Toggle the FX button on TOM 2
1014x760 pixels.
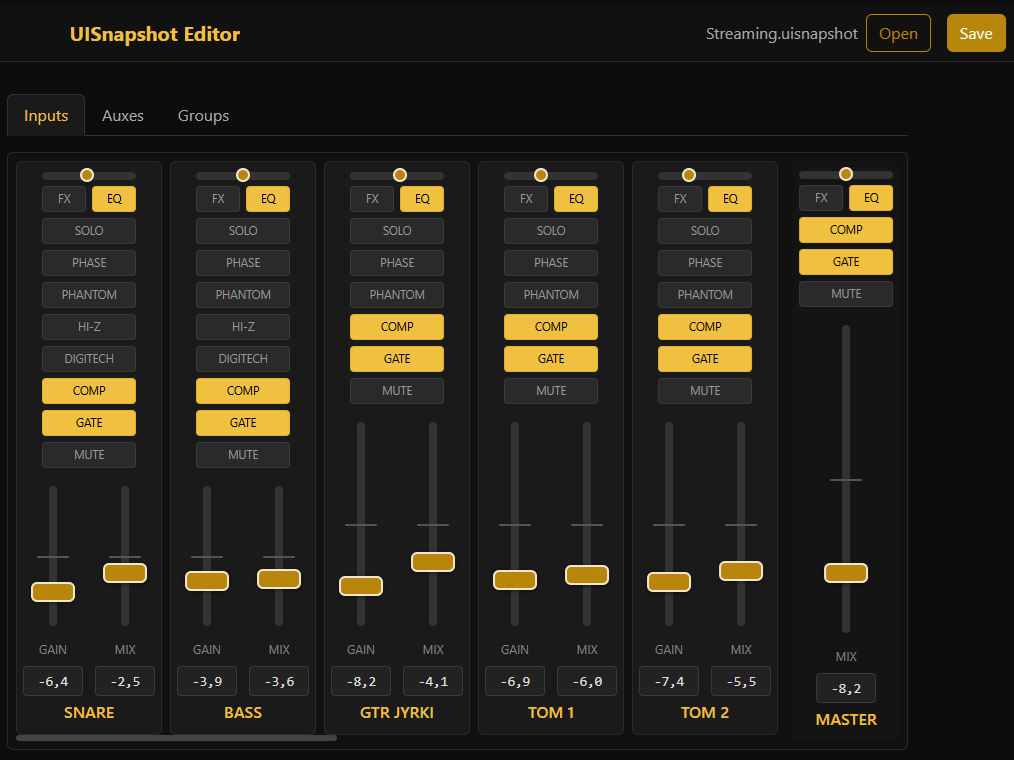coord(680,199)
